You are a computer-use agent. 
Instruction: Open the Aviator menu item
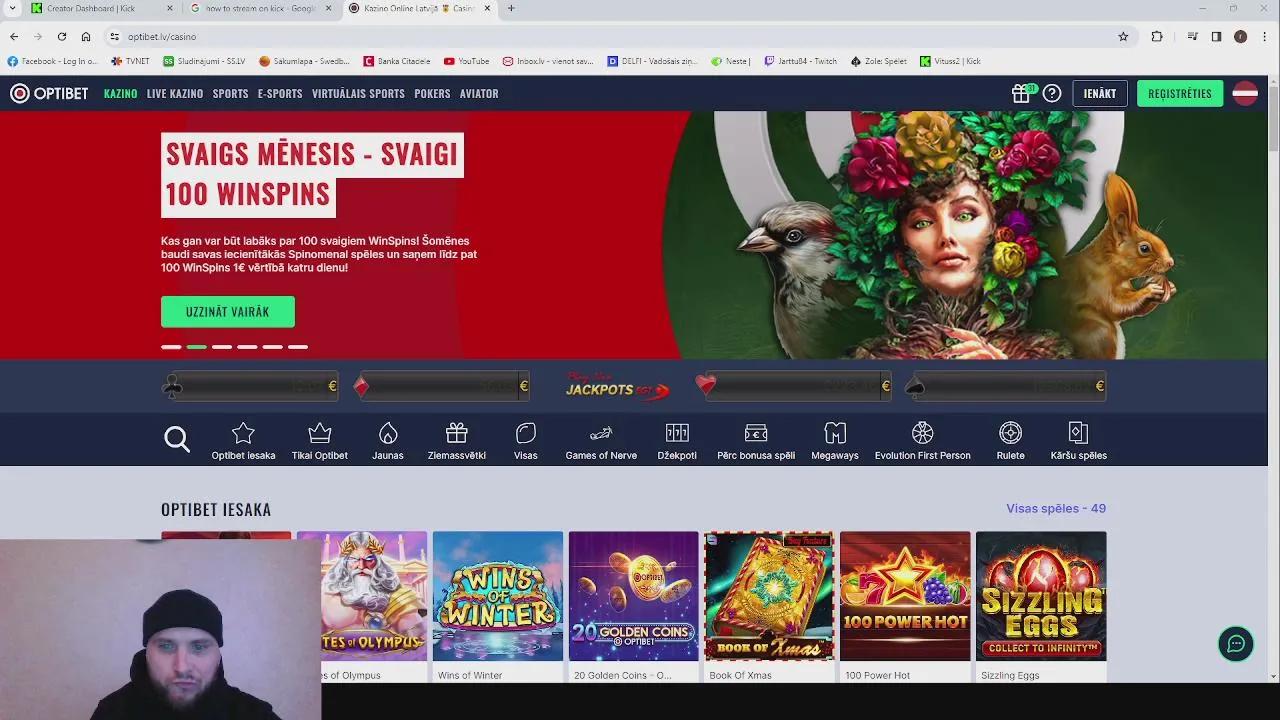479,93
